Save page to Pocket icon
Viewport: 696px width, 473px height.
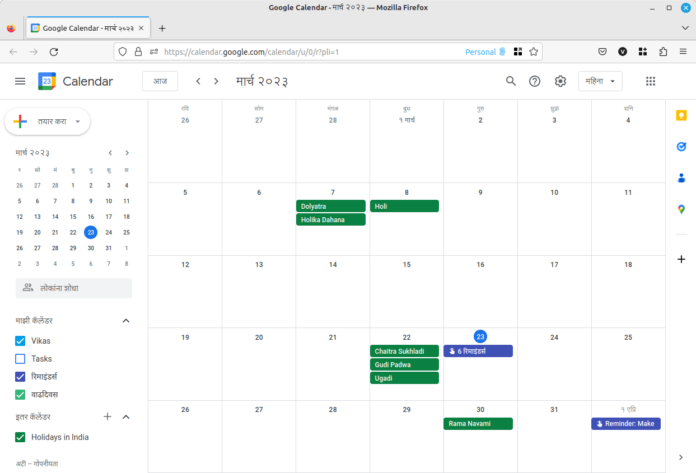(x=602, y=52)
